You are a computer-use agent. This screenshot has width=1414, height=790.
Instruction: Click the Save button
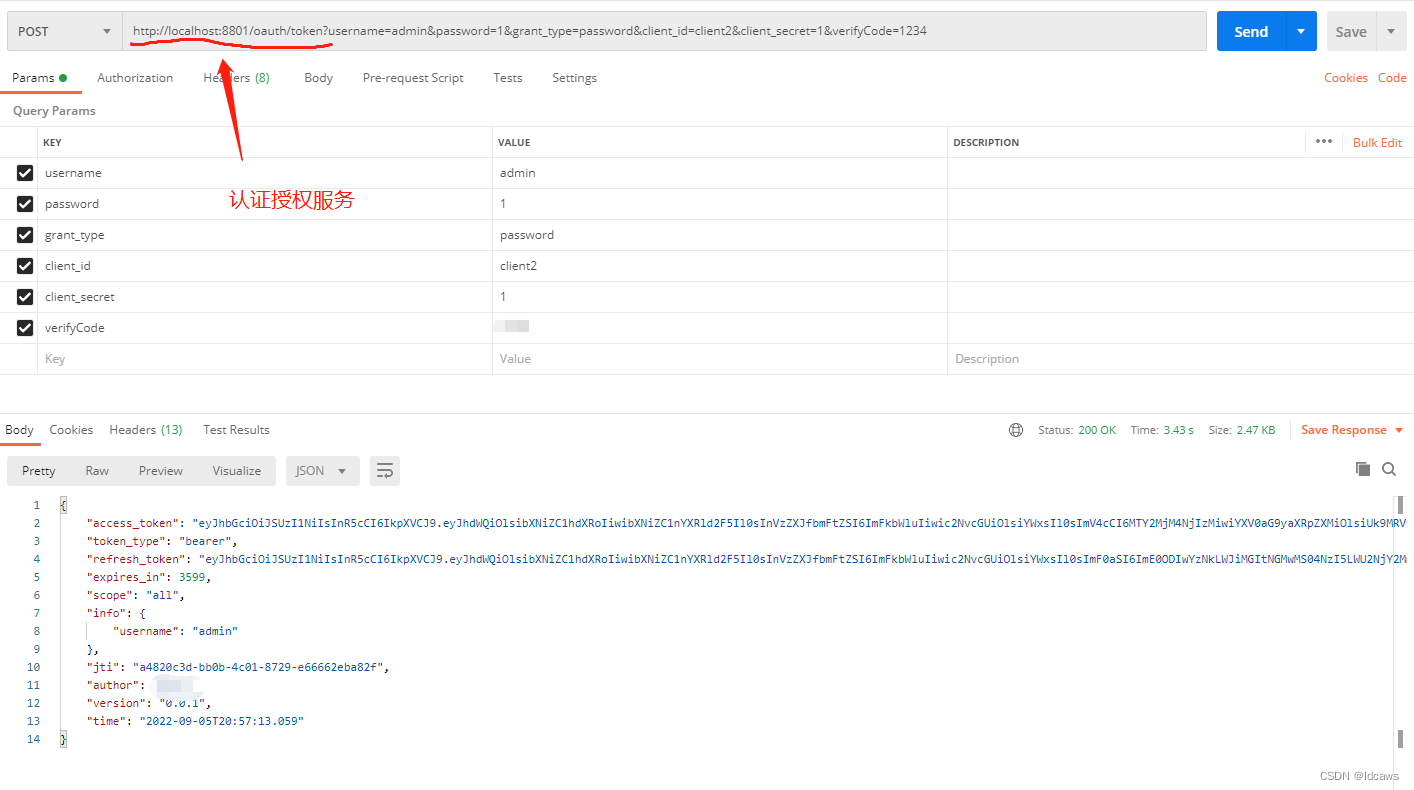(1351, 31)
